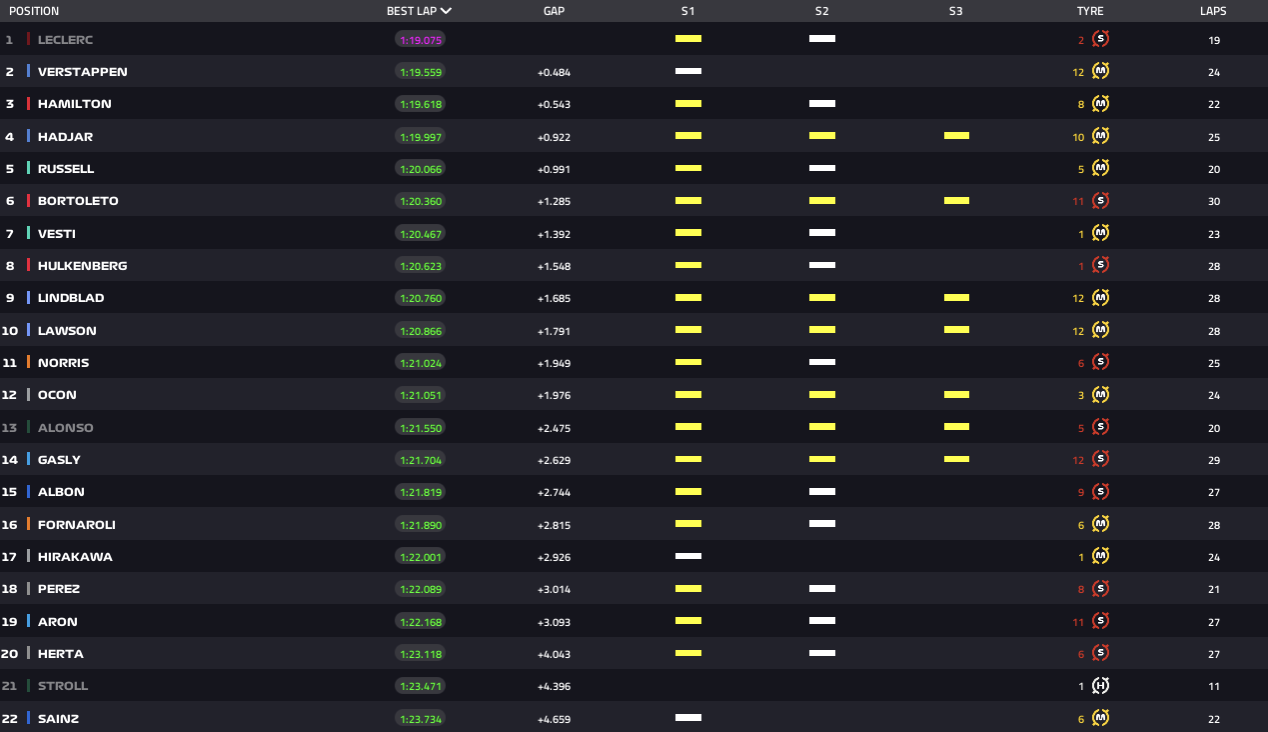Screen dimensions: 1268x732
Task: Click Herta's best lap 1:23.118
Action: pyautogui.click(x=420, y=654)
